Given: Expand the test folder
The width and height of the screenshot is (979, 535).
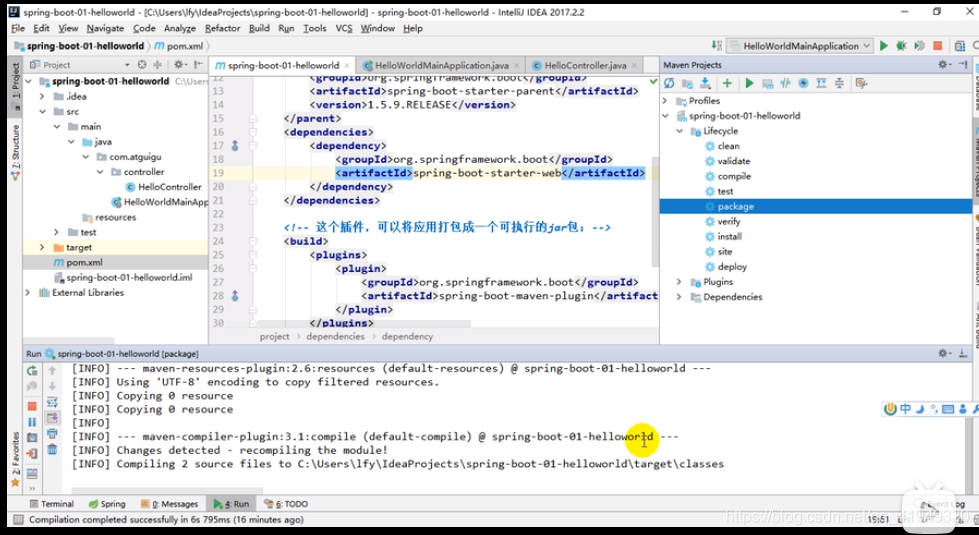Looking at the screenshot, I should coord(56,232).
